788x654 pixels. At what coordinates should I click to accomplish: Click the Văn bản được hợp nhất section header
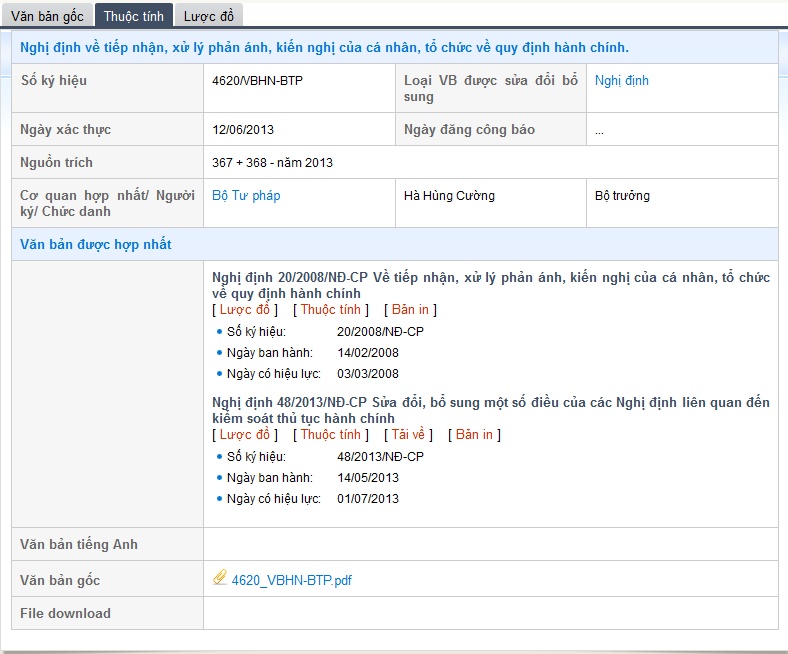click(96, 244)
